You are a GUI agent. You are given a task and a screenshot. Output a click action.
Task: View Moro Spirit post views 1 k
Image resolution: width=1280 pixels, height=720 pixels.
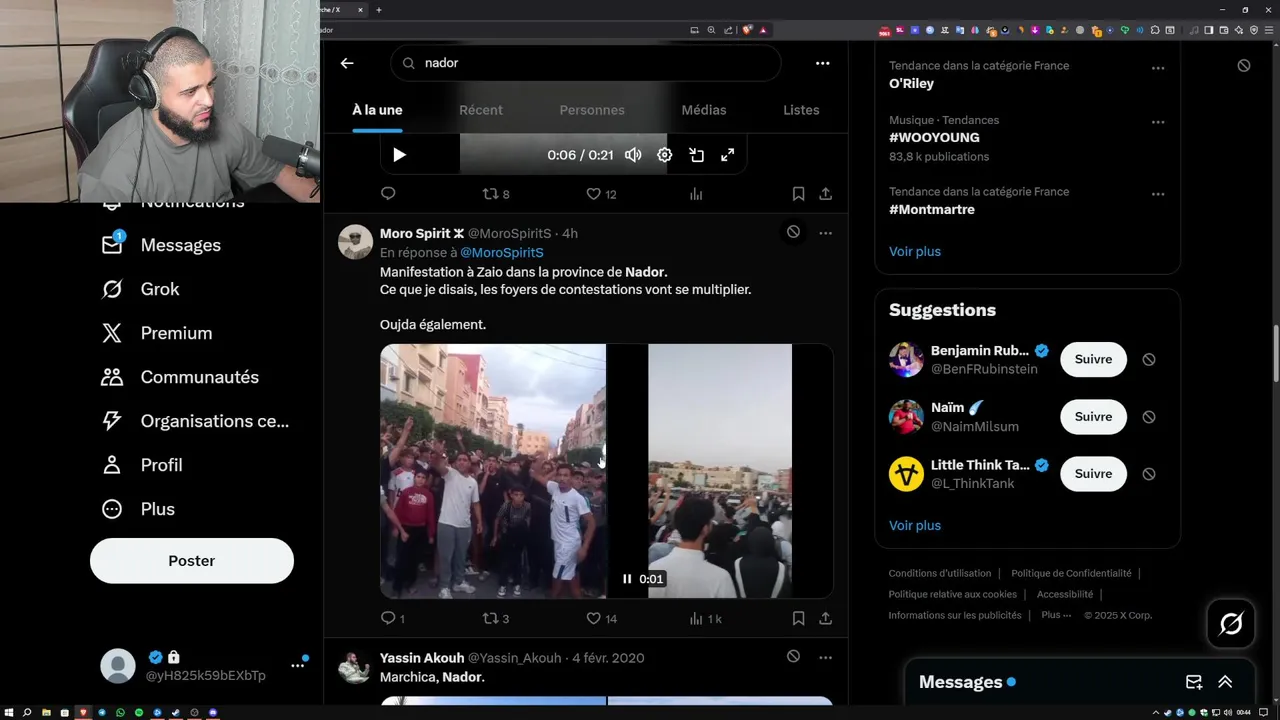coord(705,619)
